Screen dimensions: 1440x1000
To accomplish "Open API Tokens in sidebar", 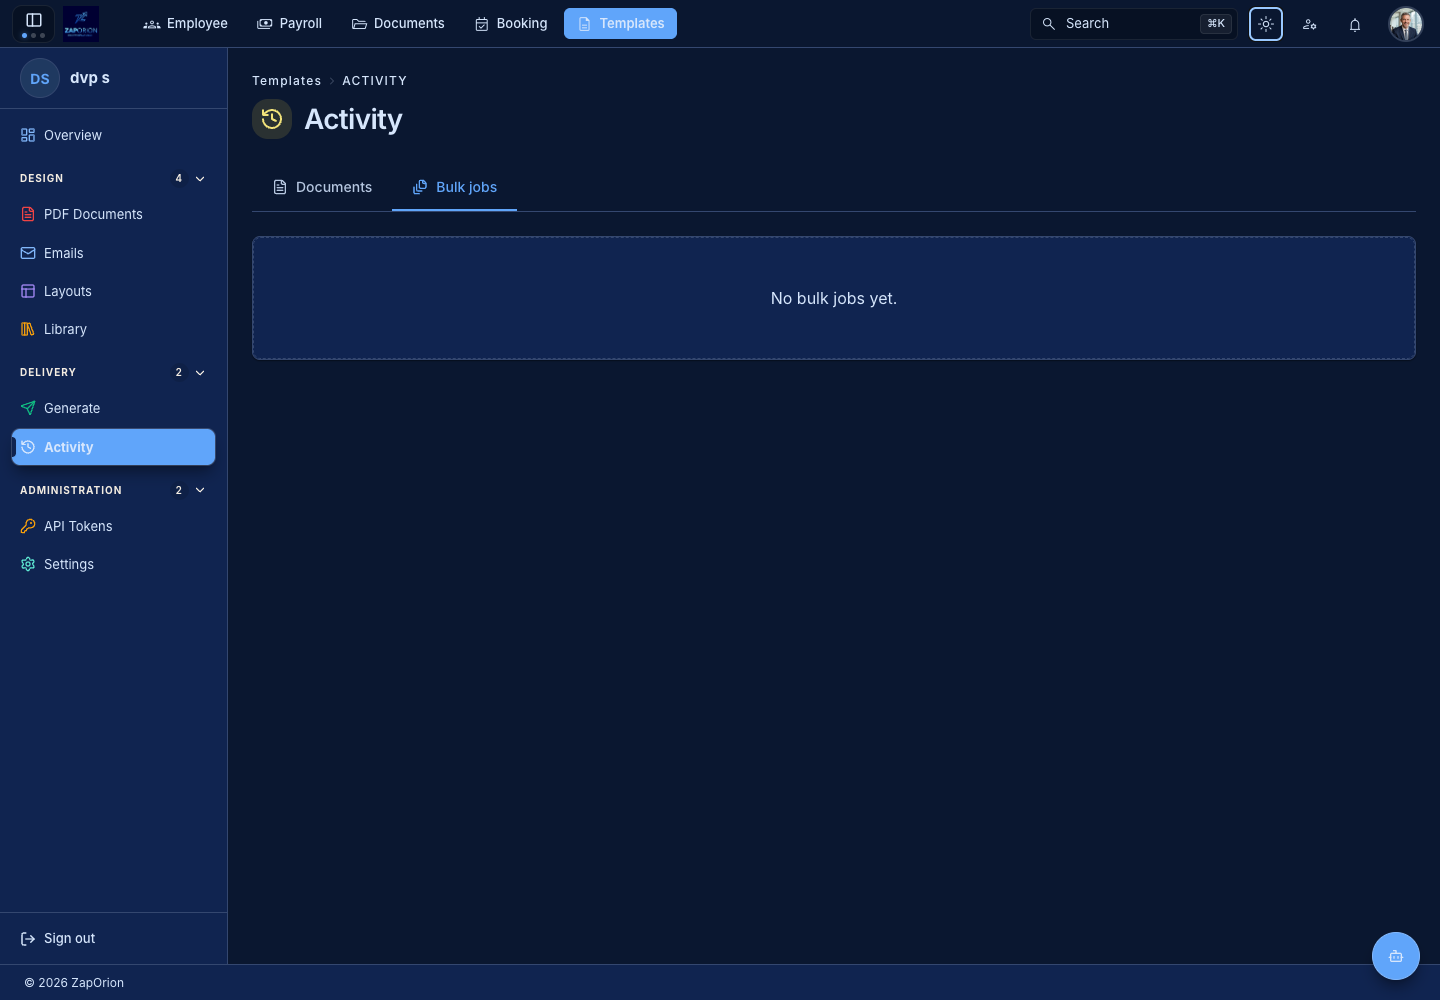I will point(113,526).
